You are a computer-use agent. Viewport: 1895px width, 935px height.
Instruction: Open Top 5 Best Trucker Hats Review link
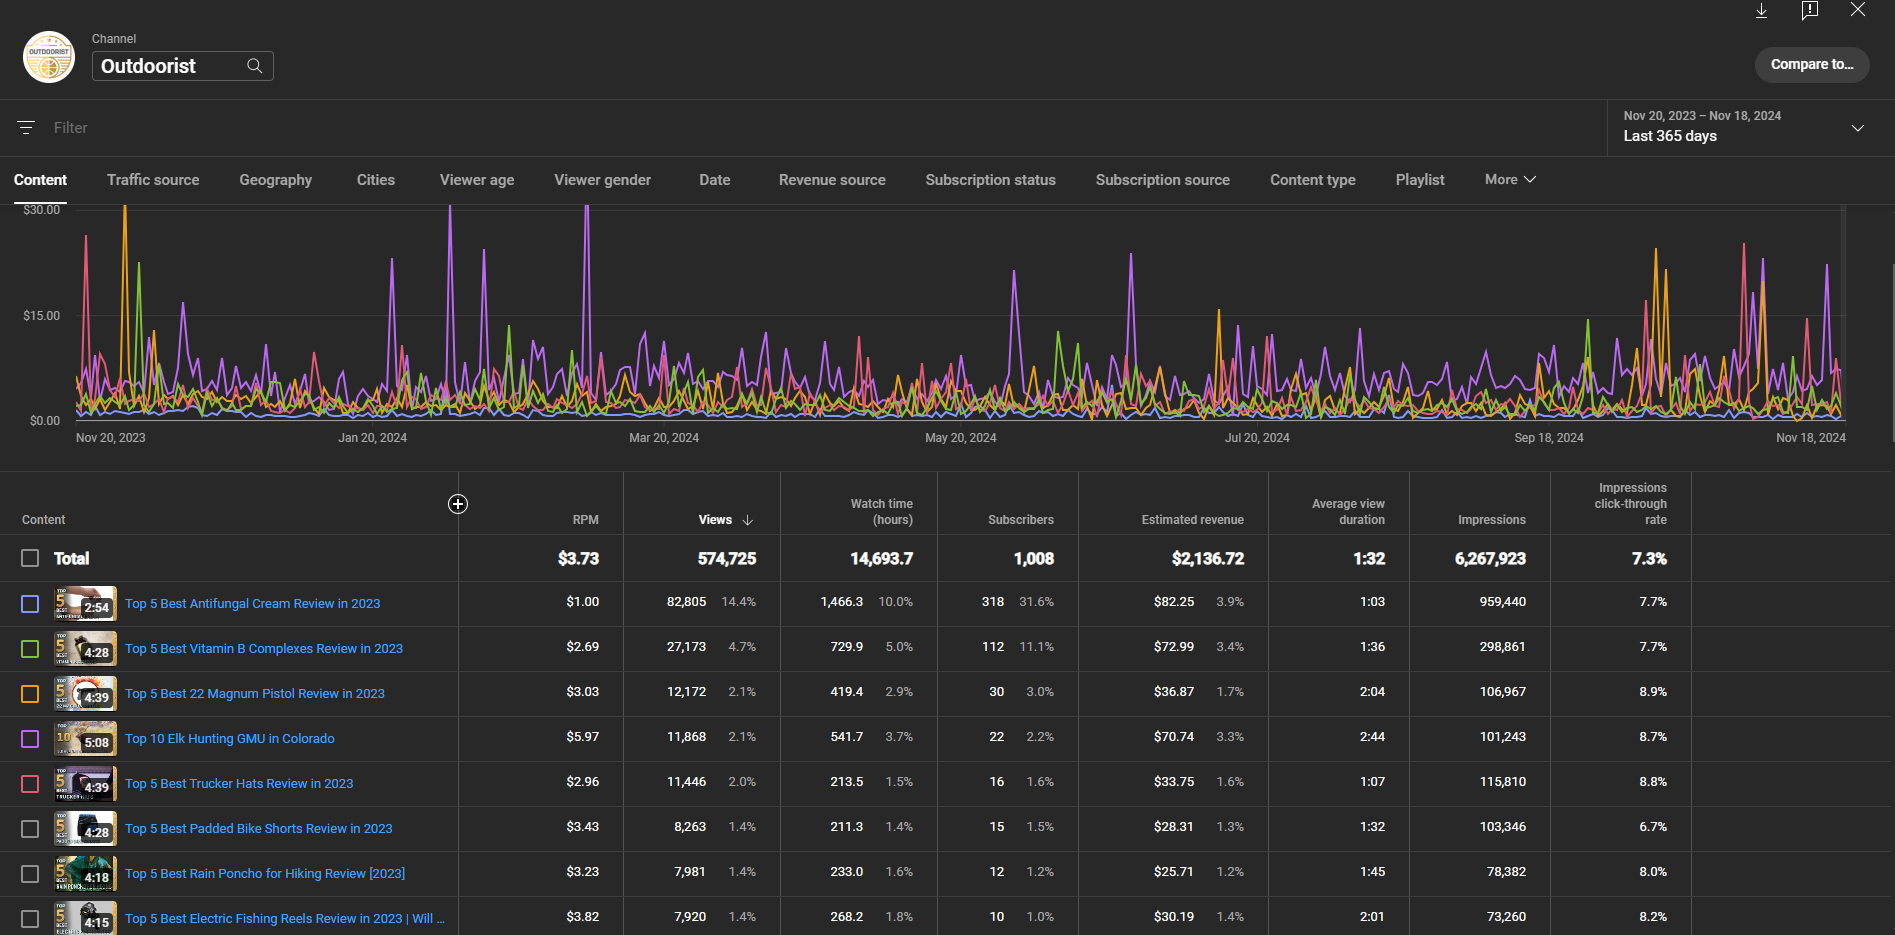pos(239,784)
